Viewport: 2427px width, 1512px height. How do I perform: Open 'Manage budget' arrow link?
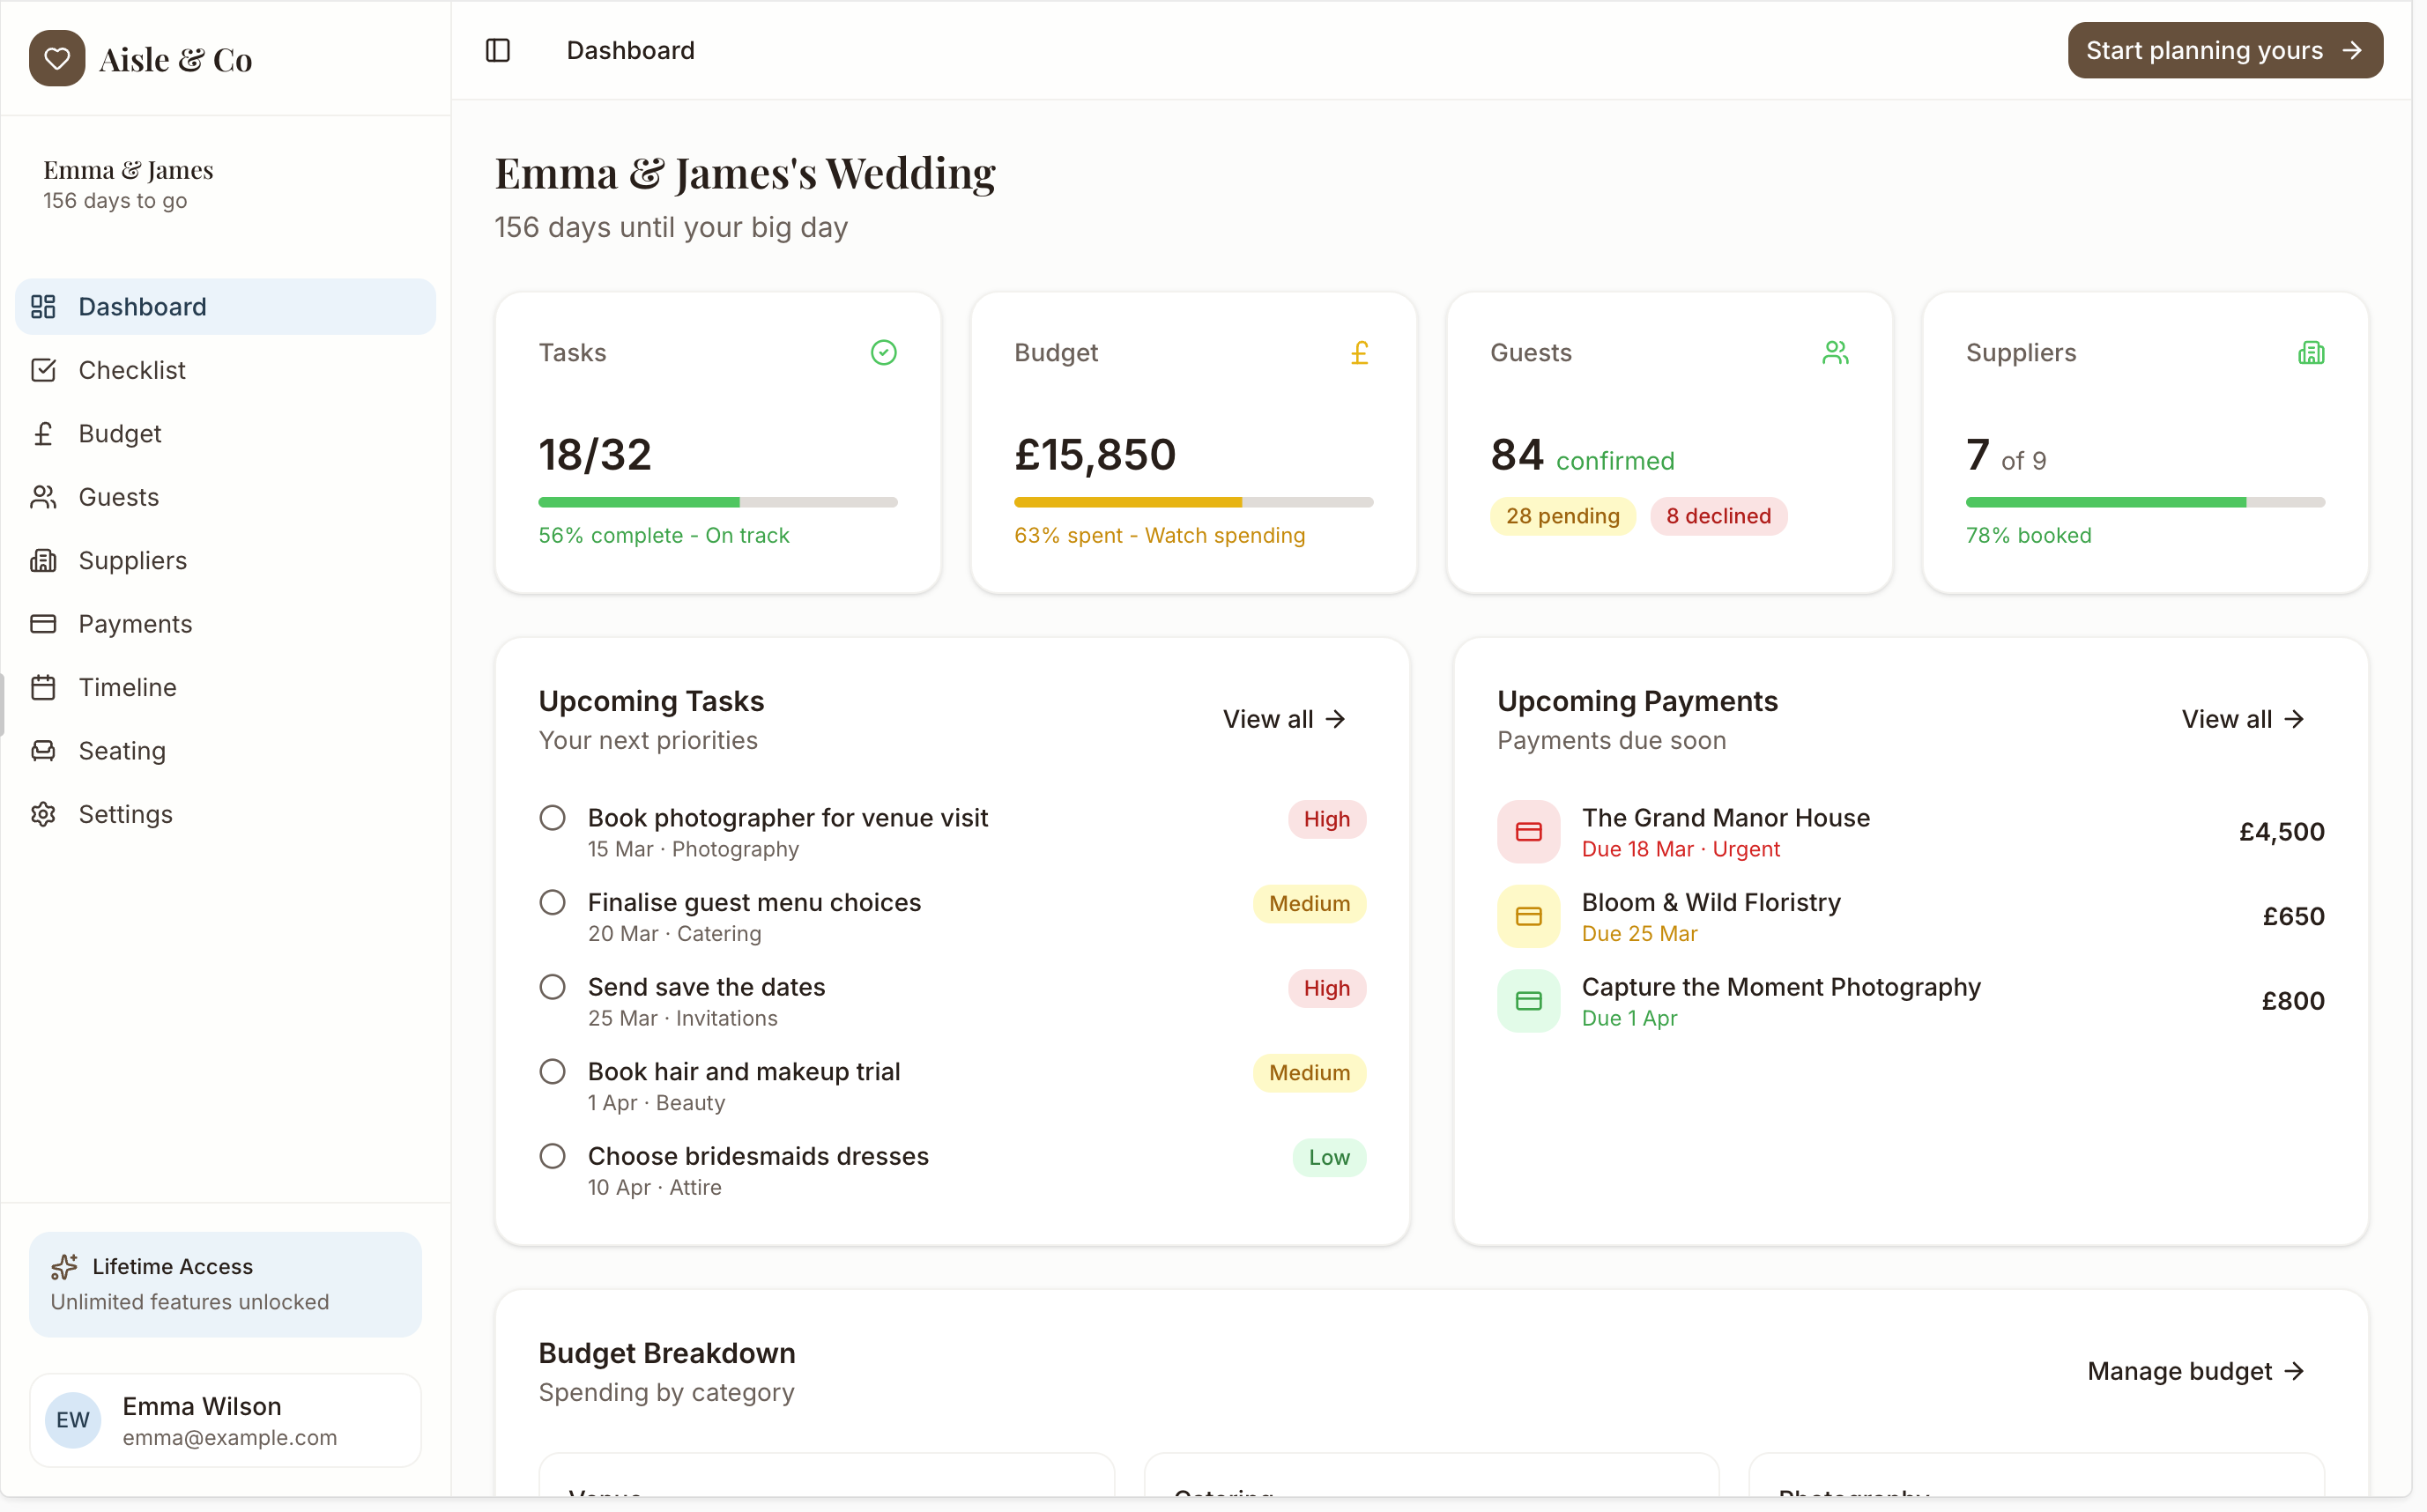[2196, 1371]
